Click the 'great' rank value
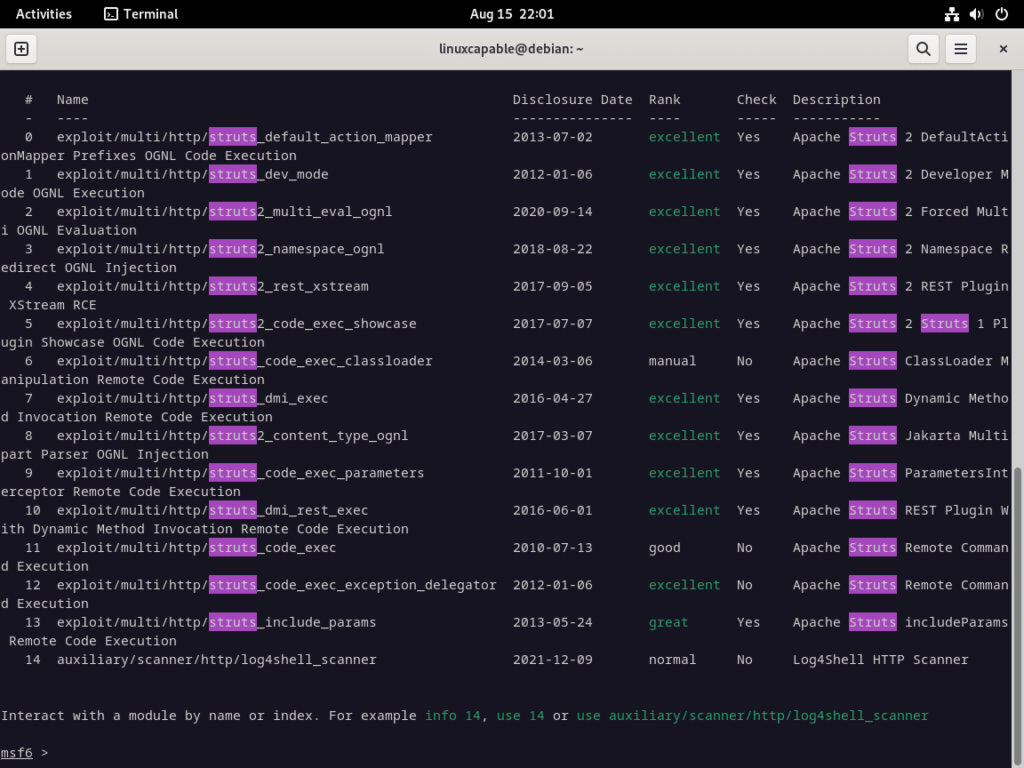The image size is (1024, 768). coord(668,622)
